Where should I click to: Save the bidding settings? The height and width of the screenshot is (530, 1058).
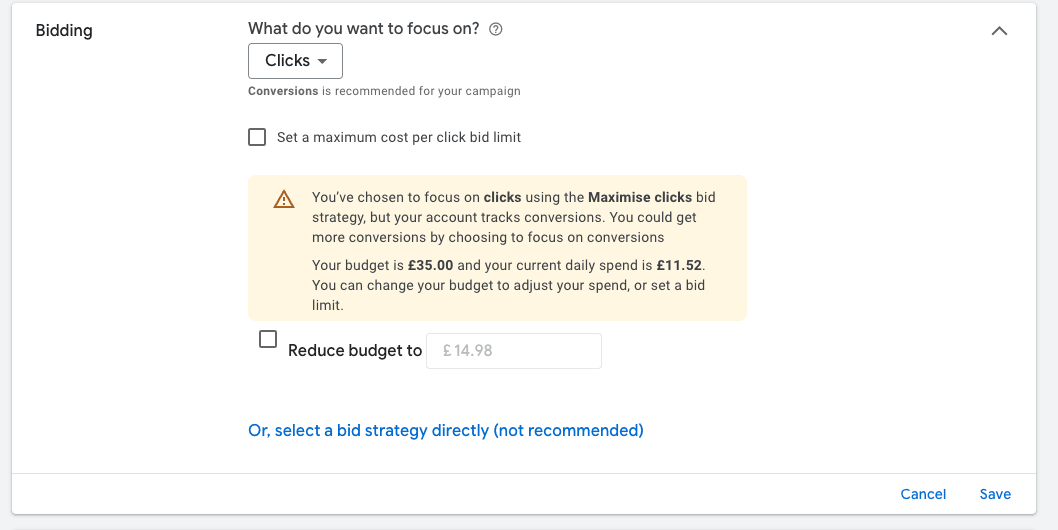(995, 494)
